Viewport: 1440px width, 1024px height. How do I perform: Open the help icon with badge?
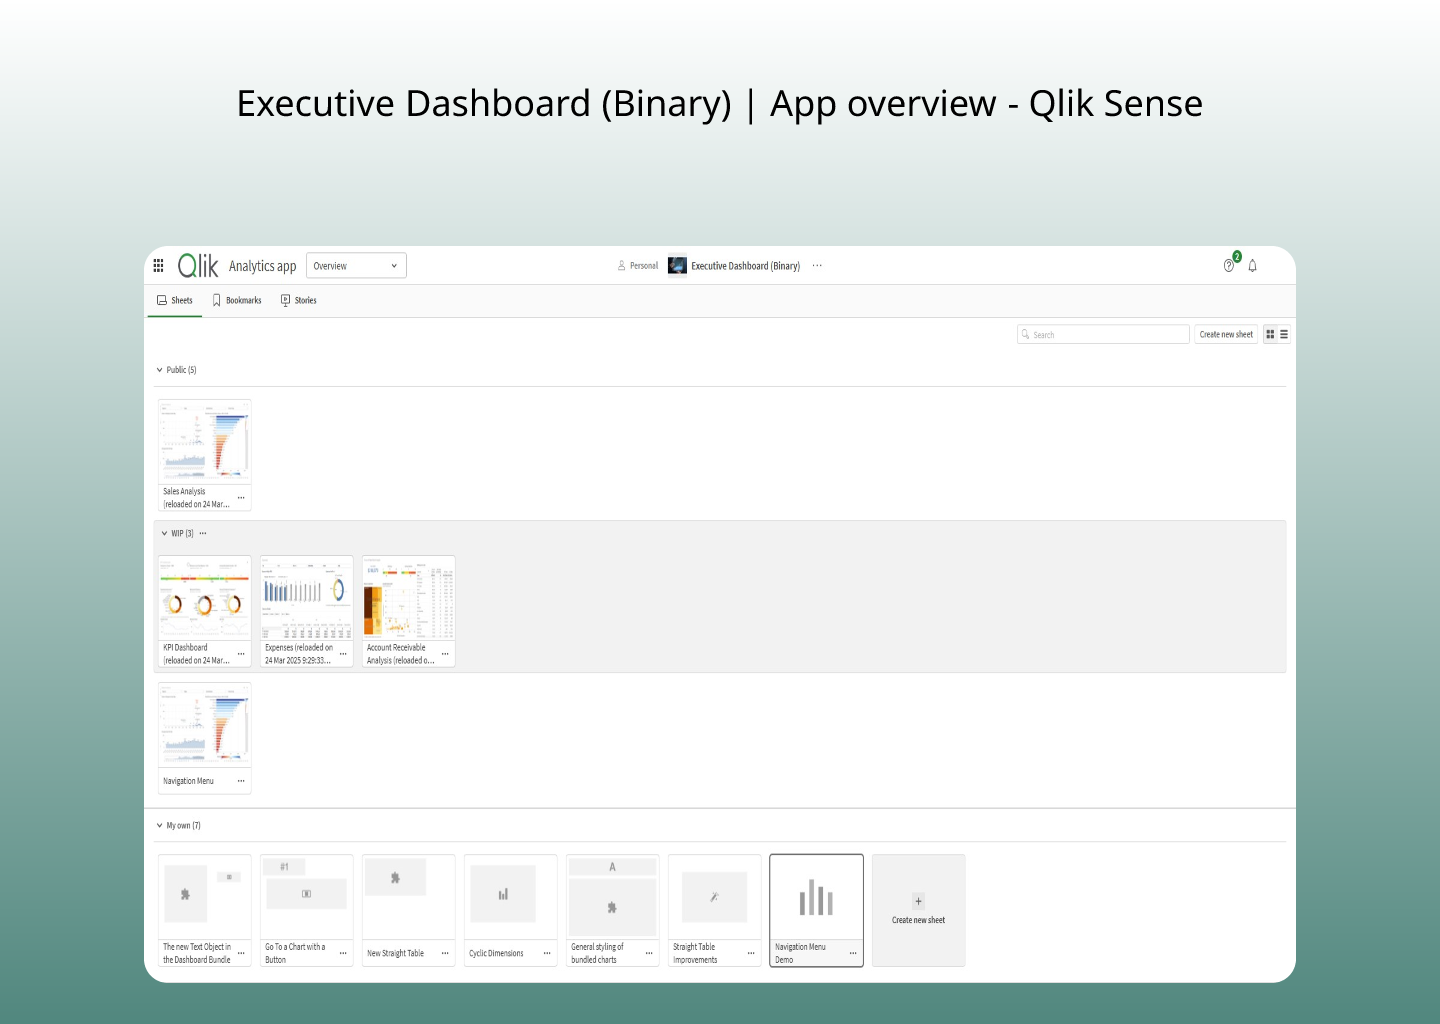(1229, 265)
